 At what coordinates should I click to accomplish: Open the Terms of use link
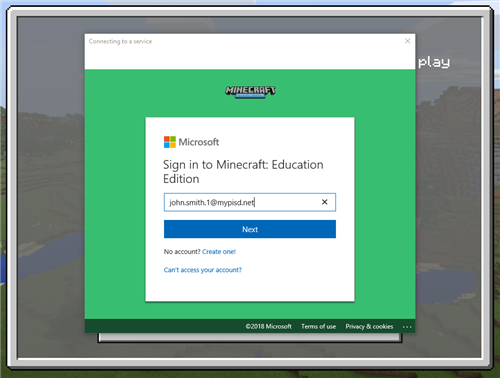318,326
